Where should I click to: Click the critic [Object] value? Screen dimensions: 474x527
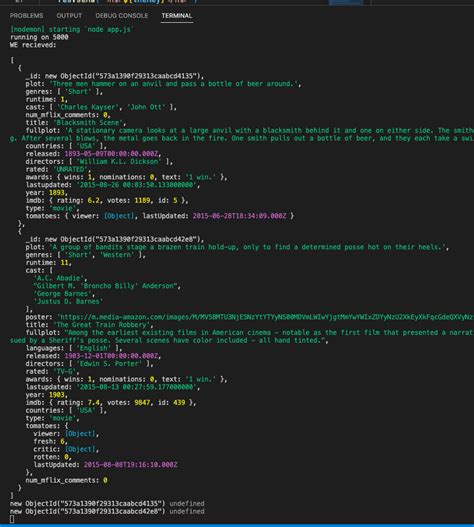(80, 449)
